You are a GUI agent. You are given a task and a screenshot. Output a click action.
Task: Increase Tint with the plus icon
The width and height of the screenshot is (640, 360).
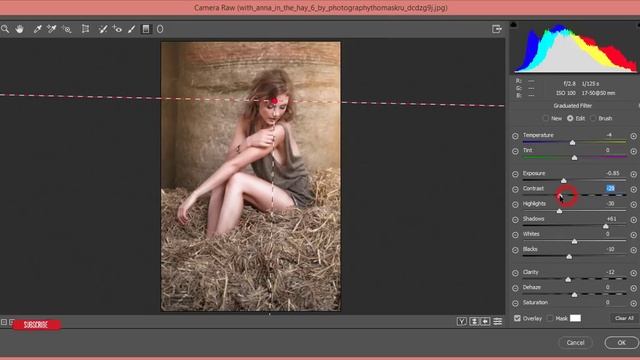pos(633,151)
